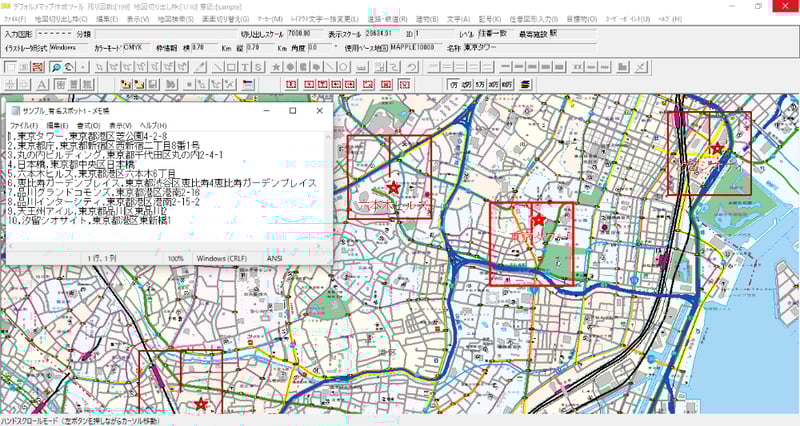This screenshot has width=800, height=426.
Task: Click the undo arrow toolbar icon
Action: [410, 67]
